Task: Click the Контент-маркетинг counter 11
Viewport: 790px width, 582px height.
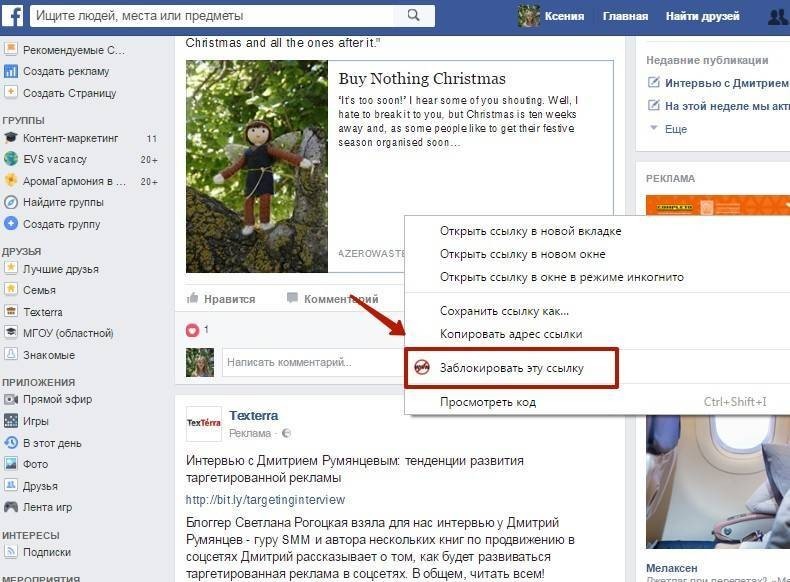Action: point(152,138)
